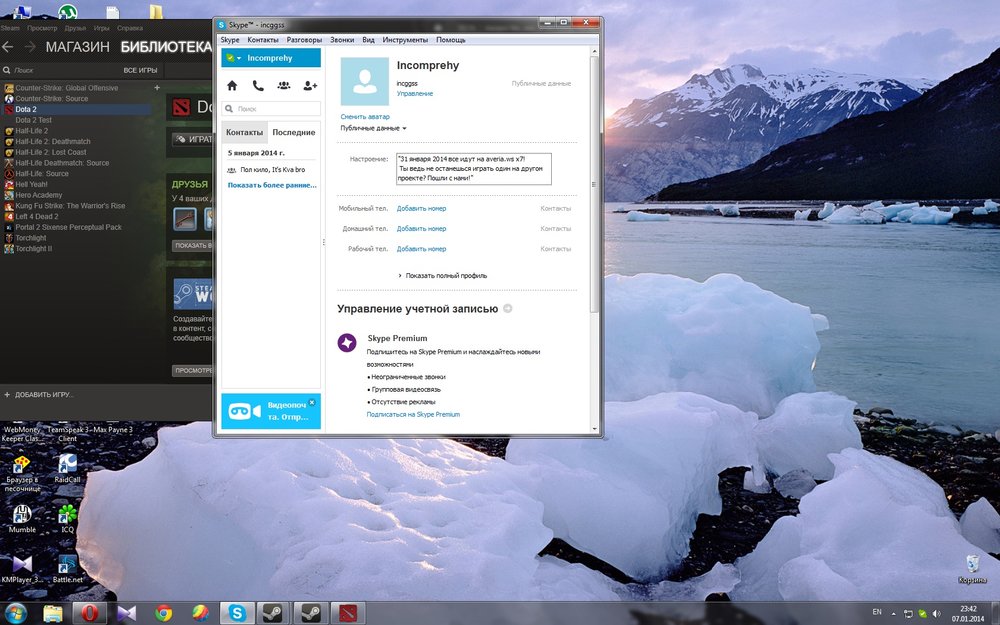Click the arrow icon beside Управление учетной записью
Screen dimensions: 1000x625
508,309
